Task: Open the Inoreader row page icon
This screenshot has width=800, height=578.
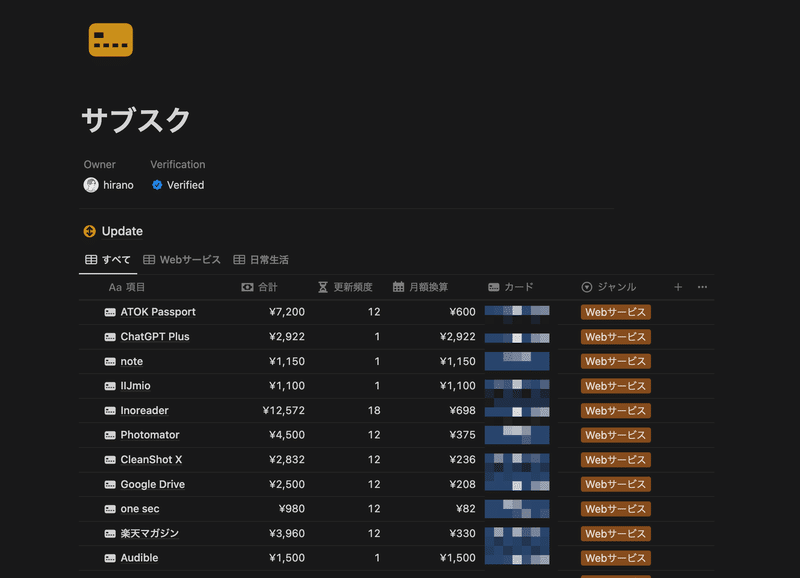Action: tap(110, 411)
